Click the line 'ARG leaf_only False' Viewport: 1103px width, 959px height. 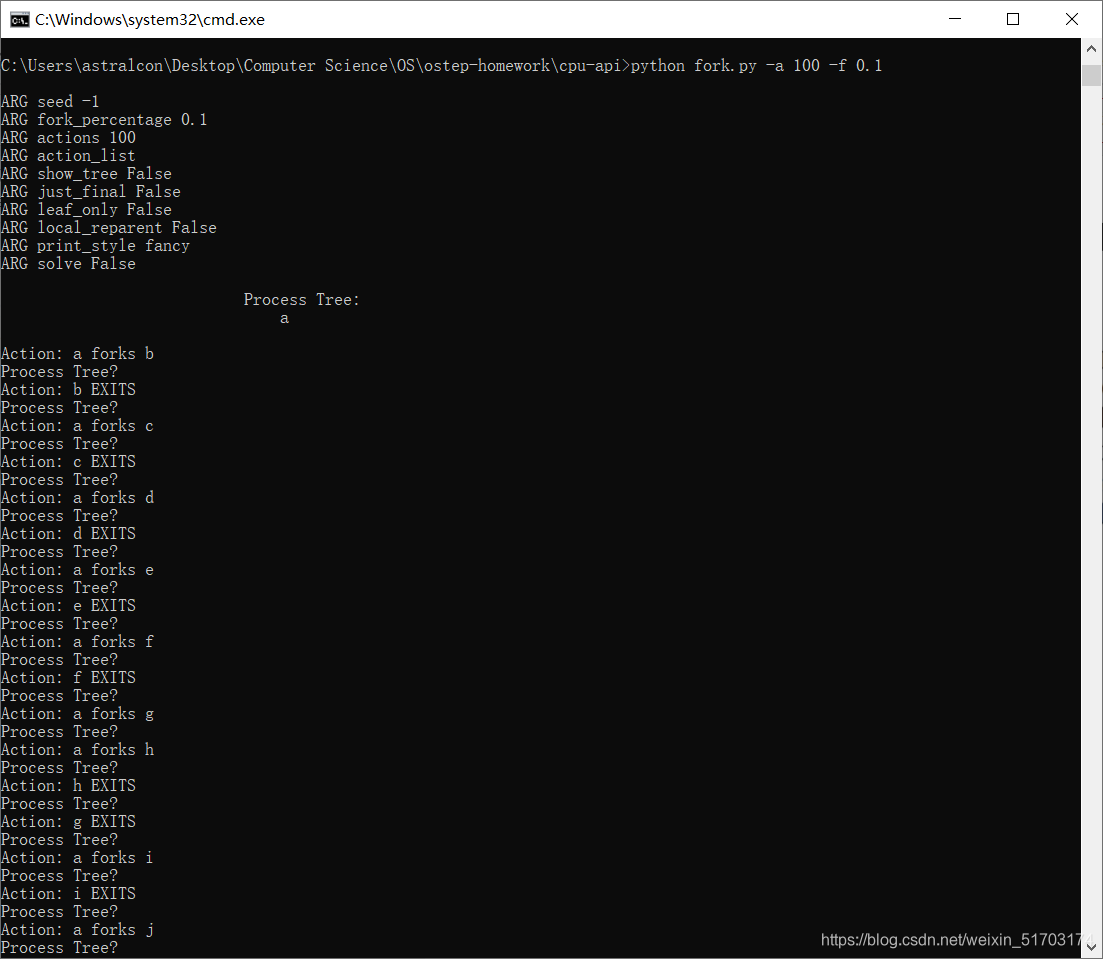86,210
